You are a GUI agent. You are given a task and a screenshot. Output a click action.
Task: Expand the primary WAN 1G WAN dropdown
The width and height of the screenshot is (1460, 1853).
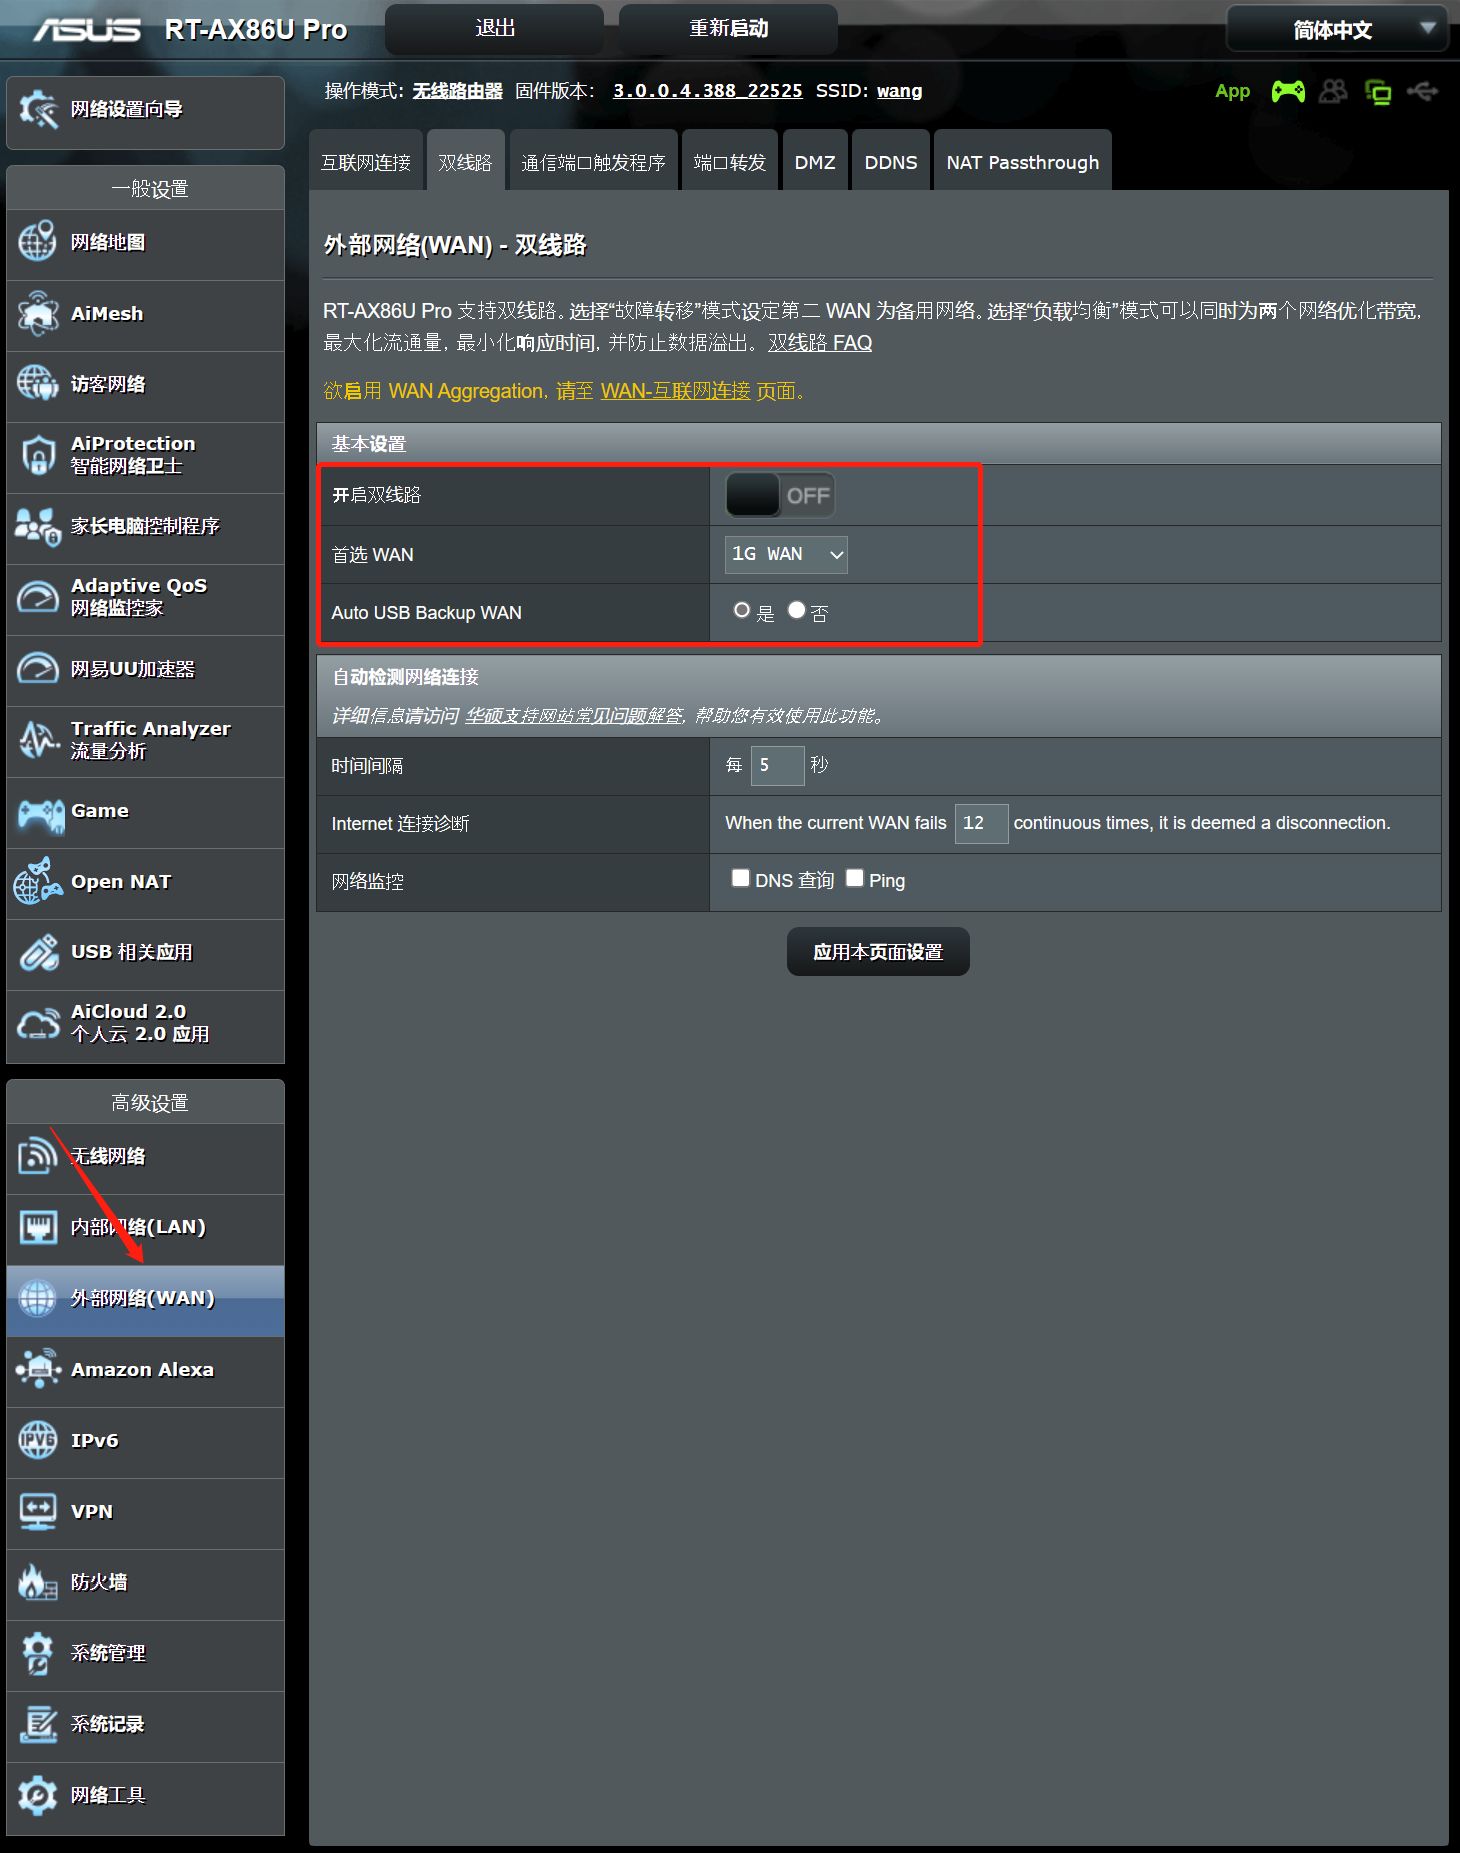tap(786, 554)
